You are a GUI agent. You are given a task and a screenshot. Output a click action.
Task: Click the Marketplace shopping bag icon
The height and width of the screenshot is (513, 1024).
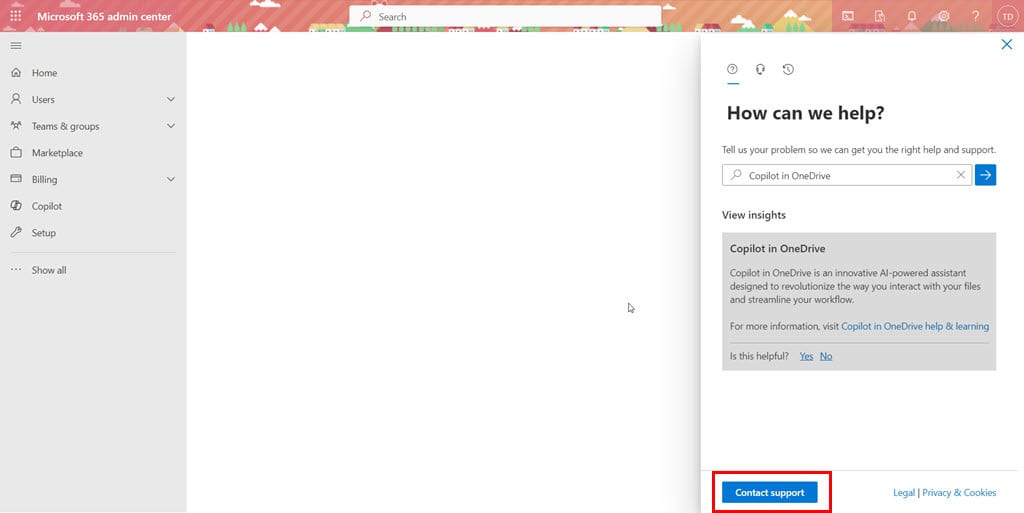[x=16, y=153]
